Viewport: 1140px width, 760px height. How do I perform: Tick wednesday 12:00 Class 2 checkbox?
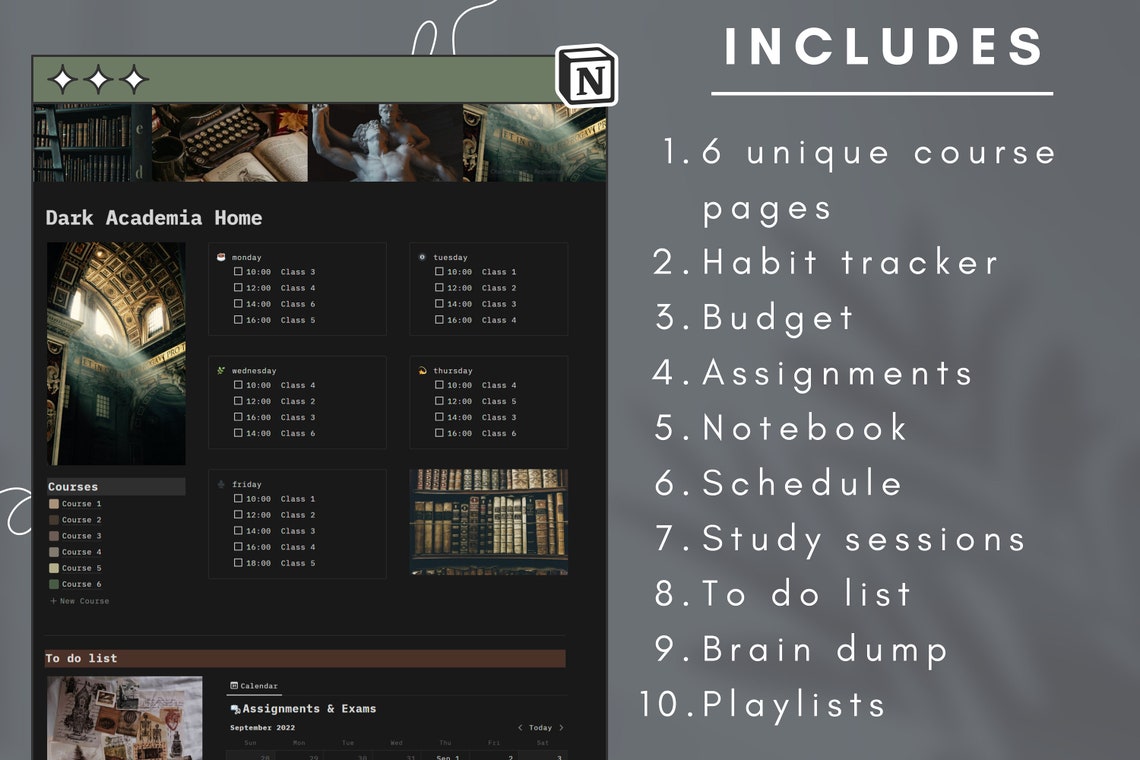coord(238,401)
